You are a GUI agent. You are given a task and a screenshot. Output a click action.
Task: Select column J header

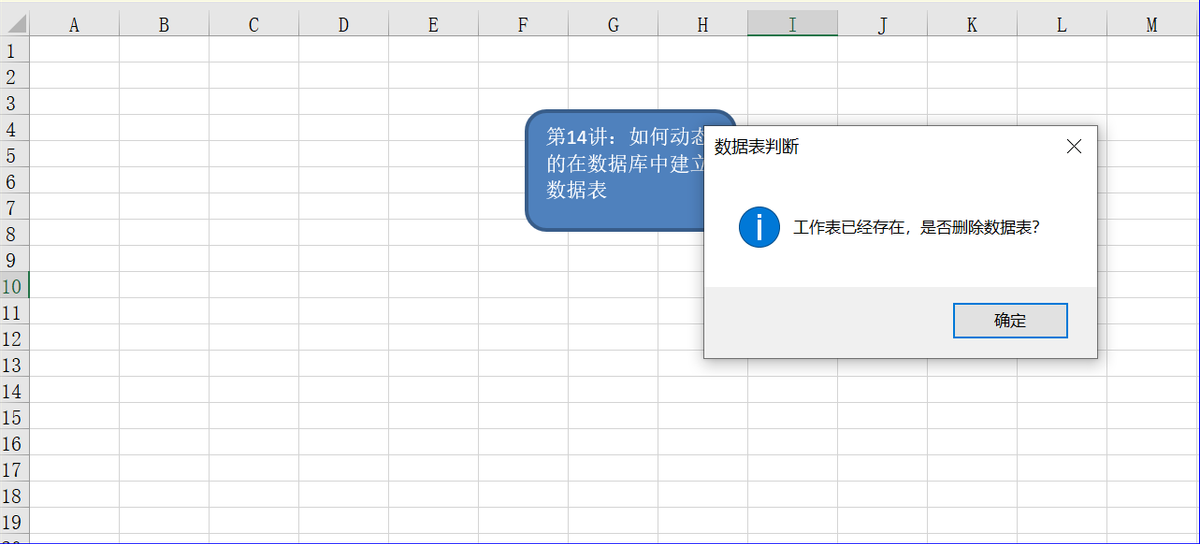point(882,24)
